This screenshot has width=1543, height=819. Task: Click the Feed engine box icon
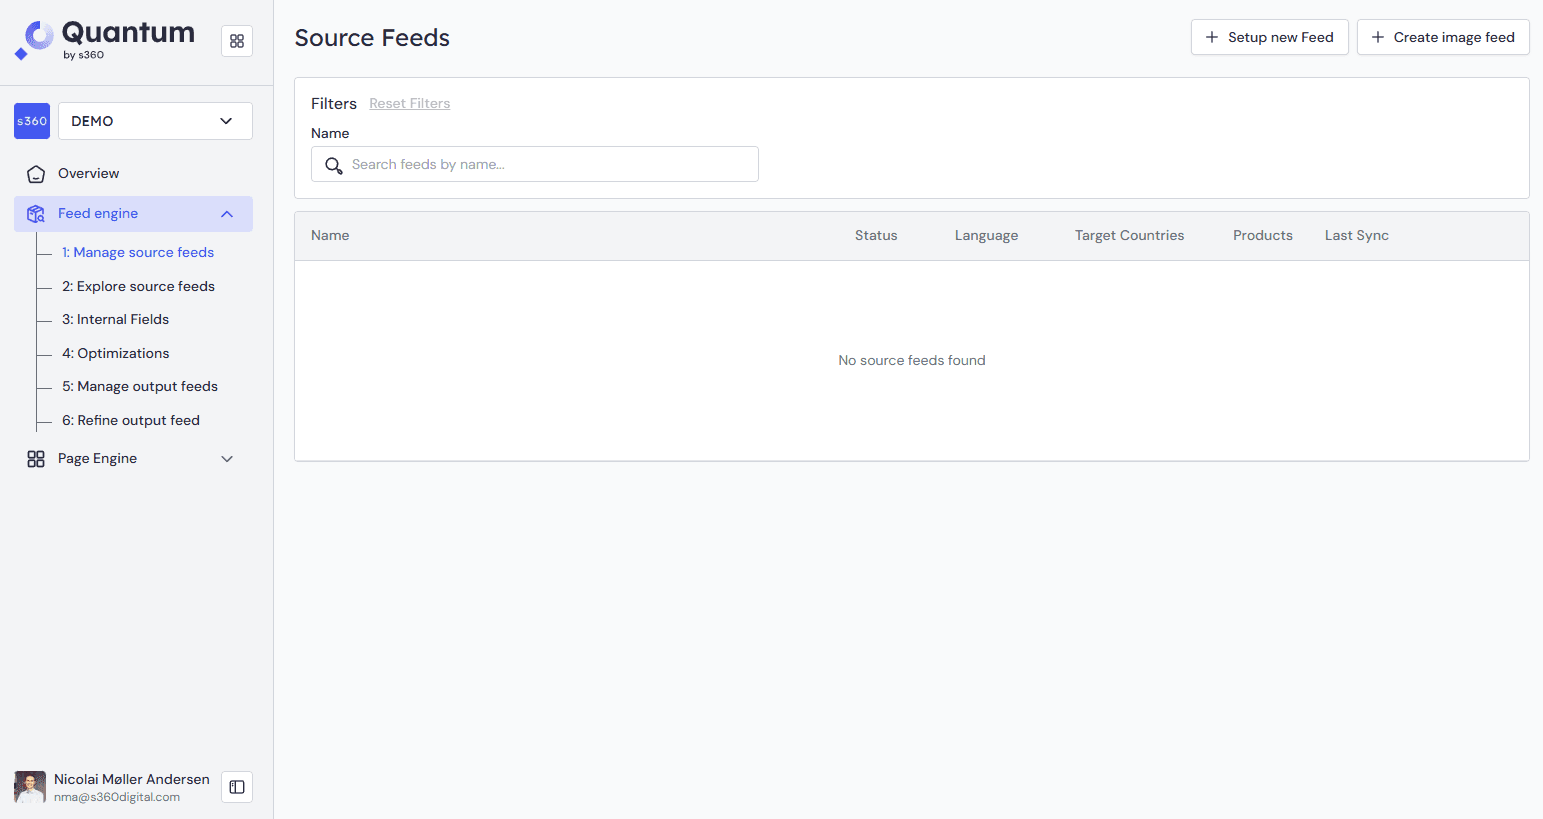tap(36, 213)
